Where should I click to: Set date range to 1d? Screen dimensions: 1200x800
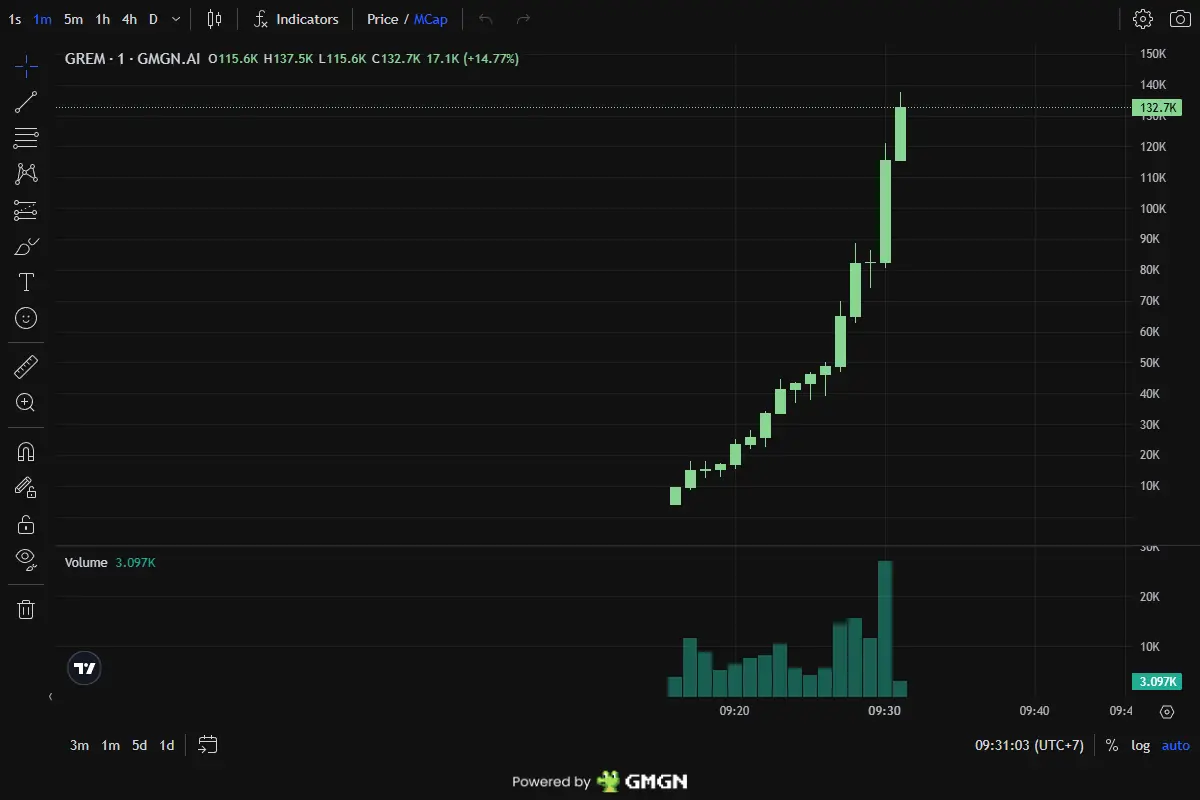[x=167, y=745]
